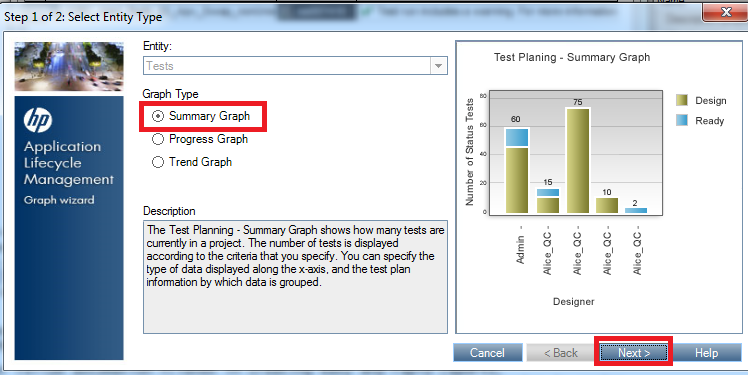Click the 'Ready' legend label
The image size is (748, 375).
coord(709,121)
